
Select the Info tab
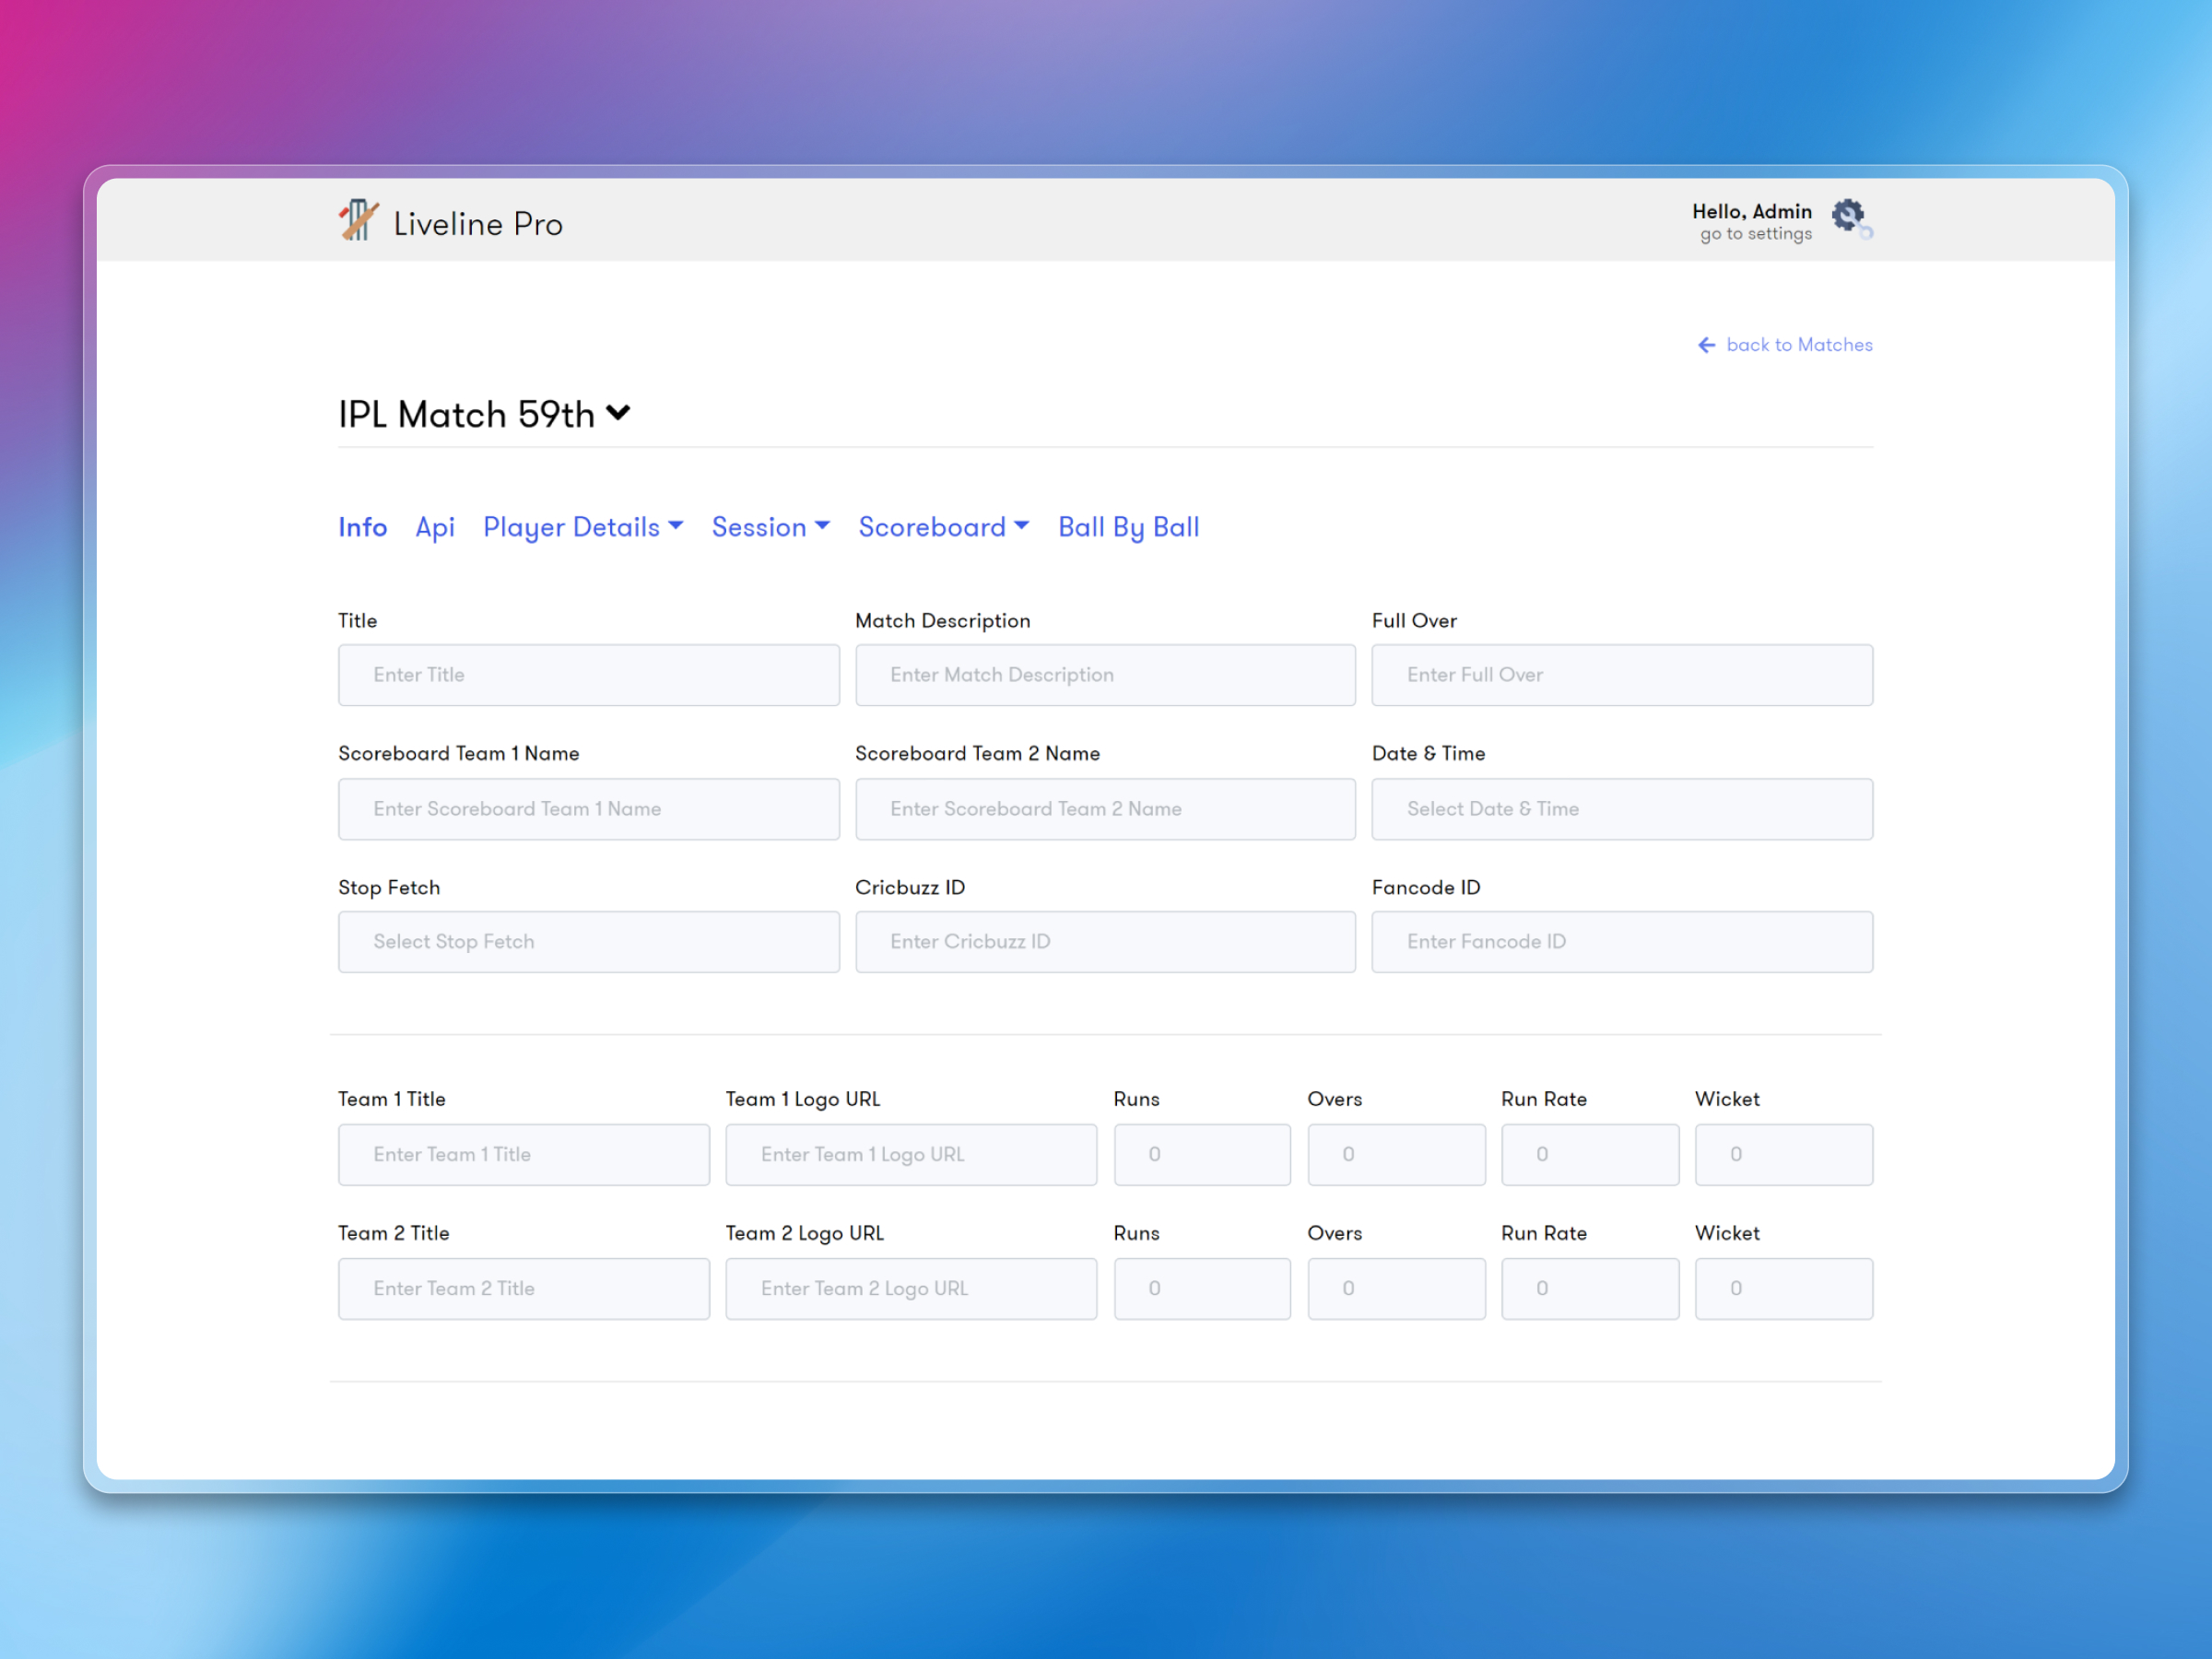coord(362,527)
